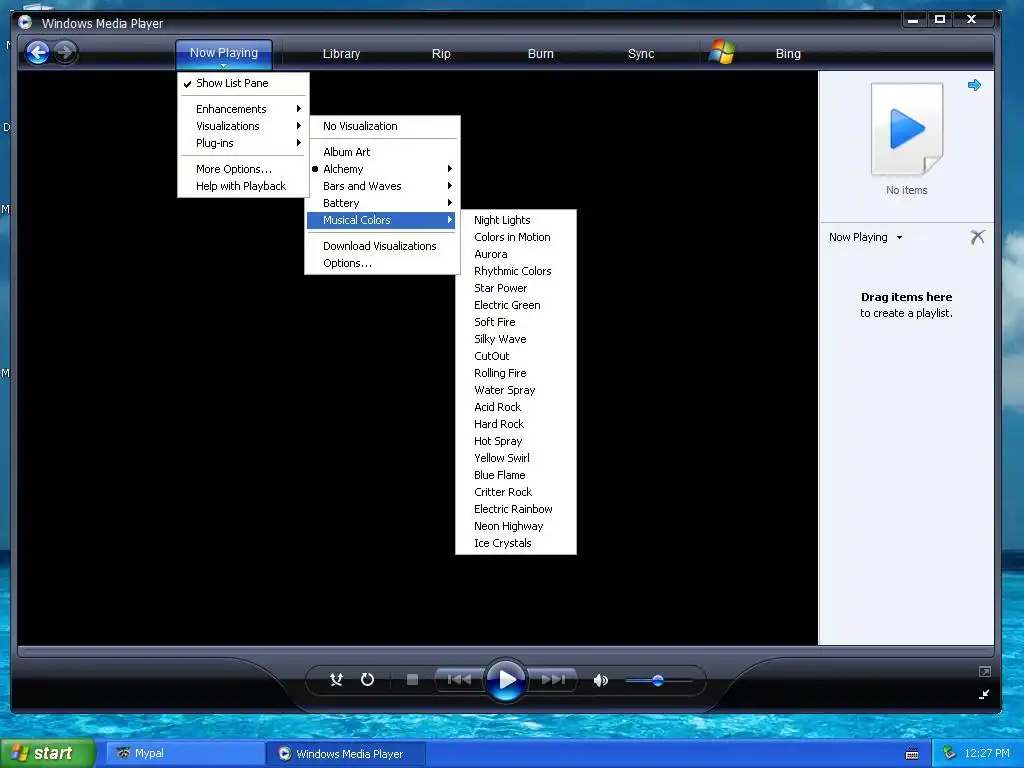Open the Windows logo online stores button

point(722,52)
